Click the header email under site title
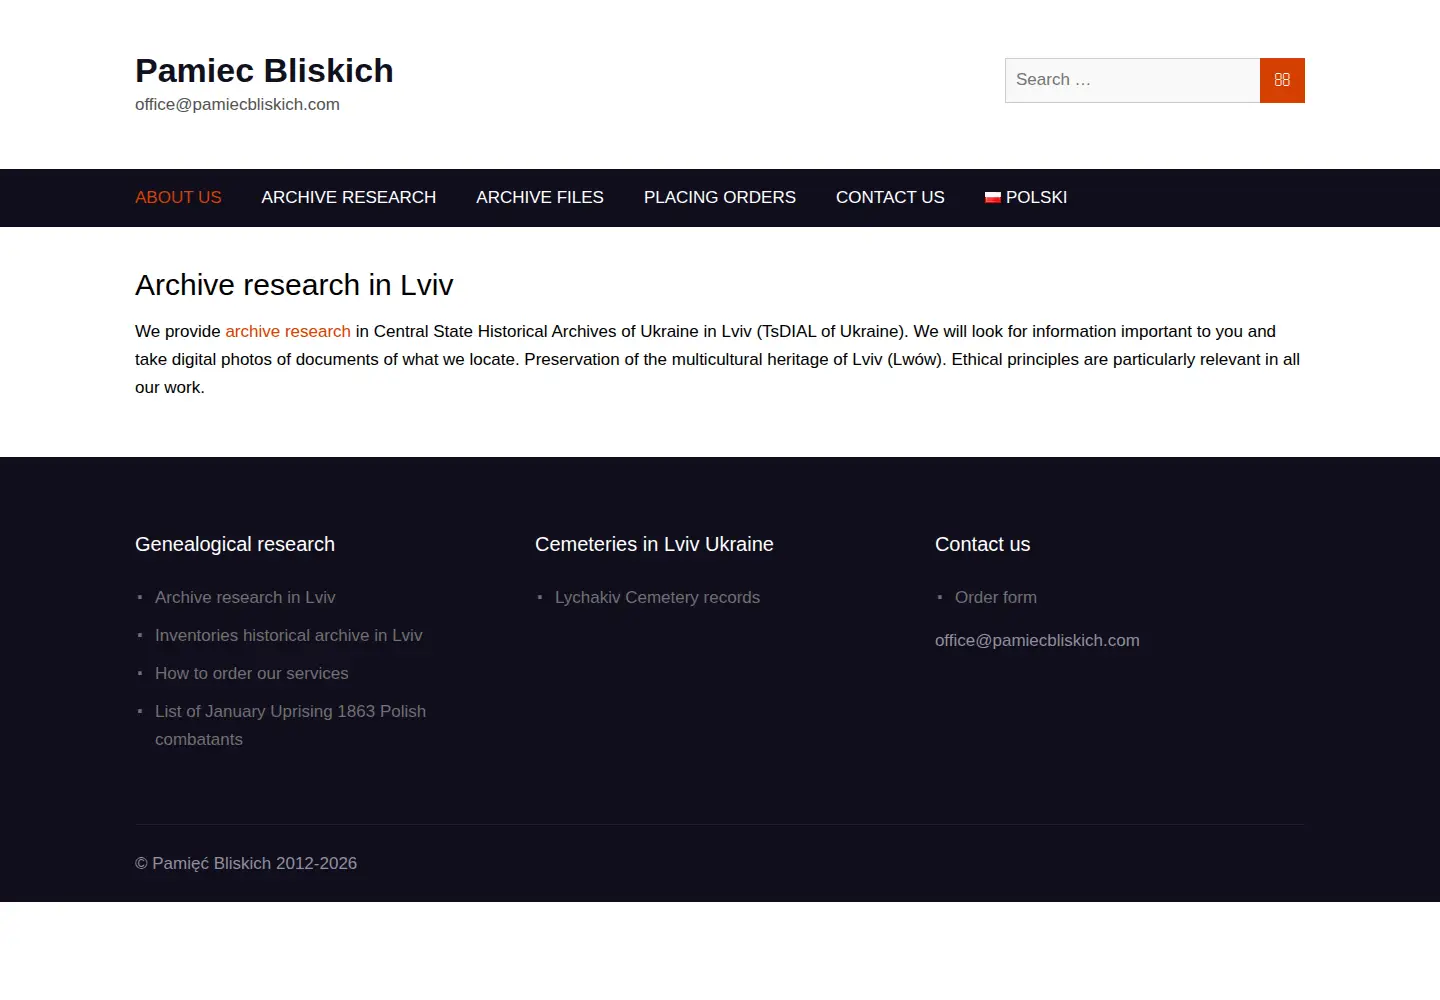This screenshot has width=1440, height=1000. pyautogui.click(x=237, y=104)
